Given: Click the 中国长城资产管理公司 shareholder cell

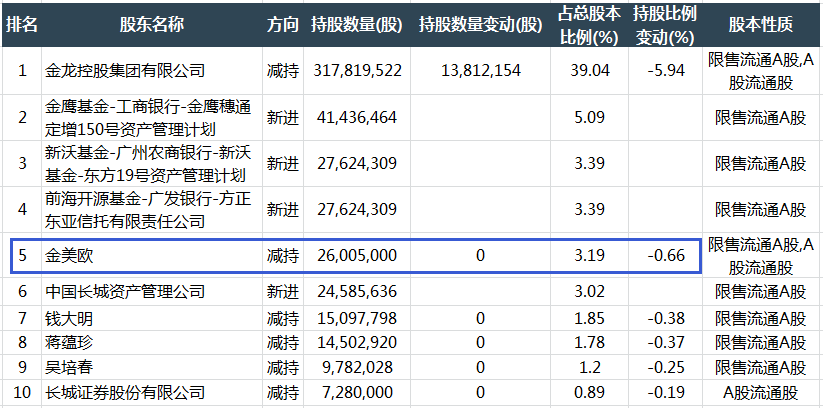Looking at the screenshot, I should [x=152, y=291].
